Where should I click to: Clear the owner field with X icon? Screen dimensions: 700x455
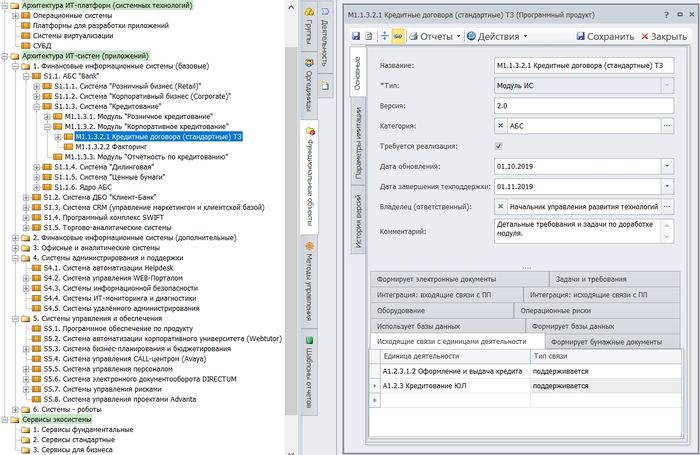(x=501, y=205)
